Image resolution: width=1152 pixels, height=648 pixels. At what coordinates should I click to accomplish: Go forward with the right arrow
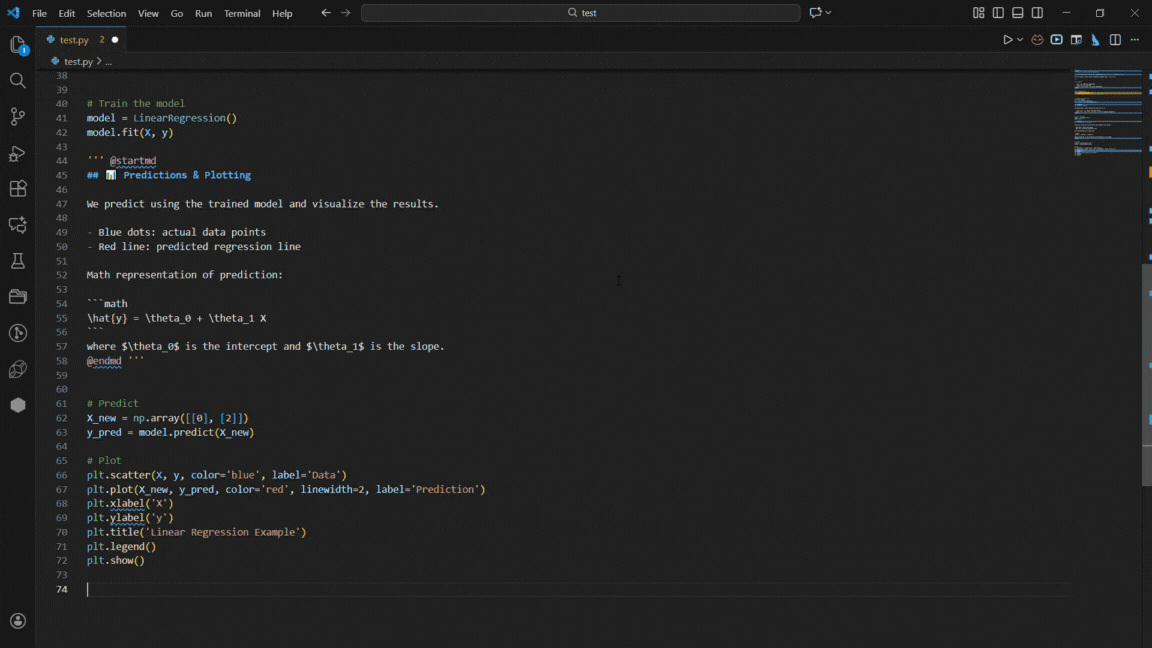click(345, 12)
